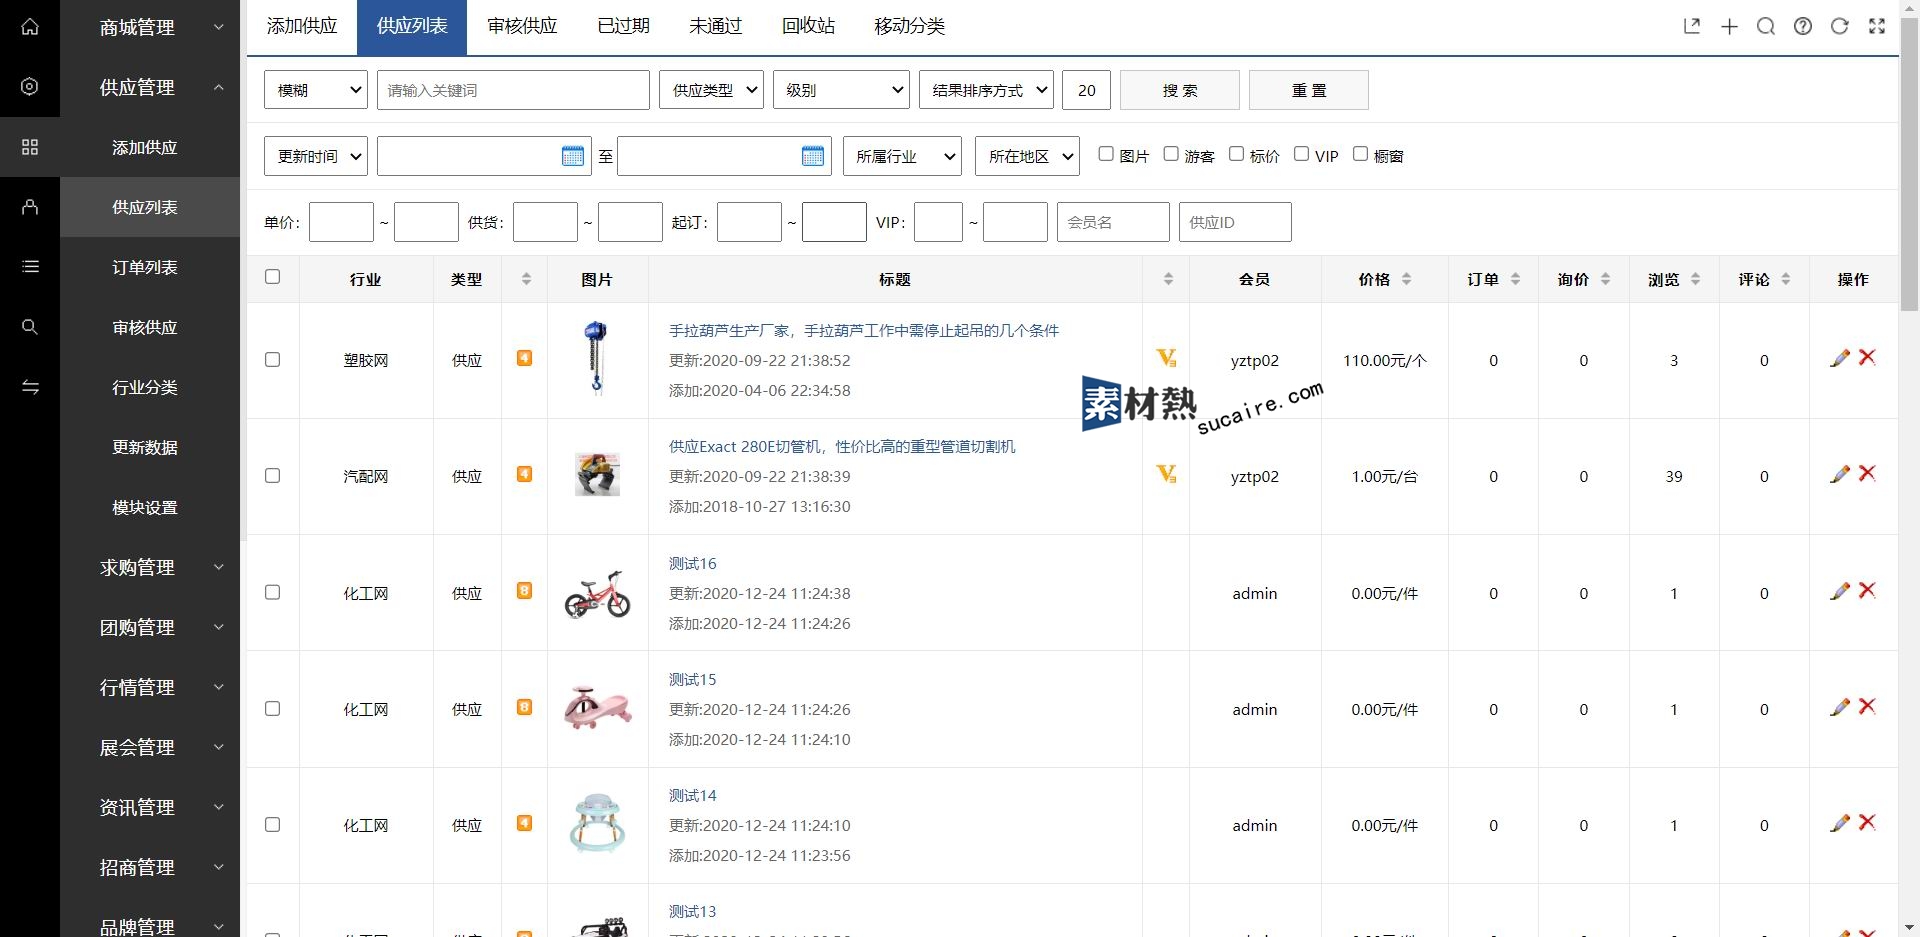Open the 所属行业 dropdown

tap(902, 156)
